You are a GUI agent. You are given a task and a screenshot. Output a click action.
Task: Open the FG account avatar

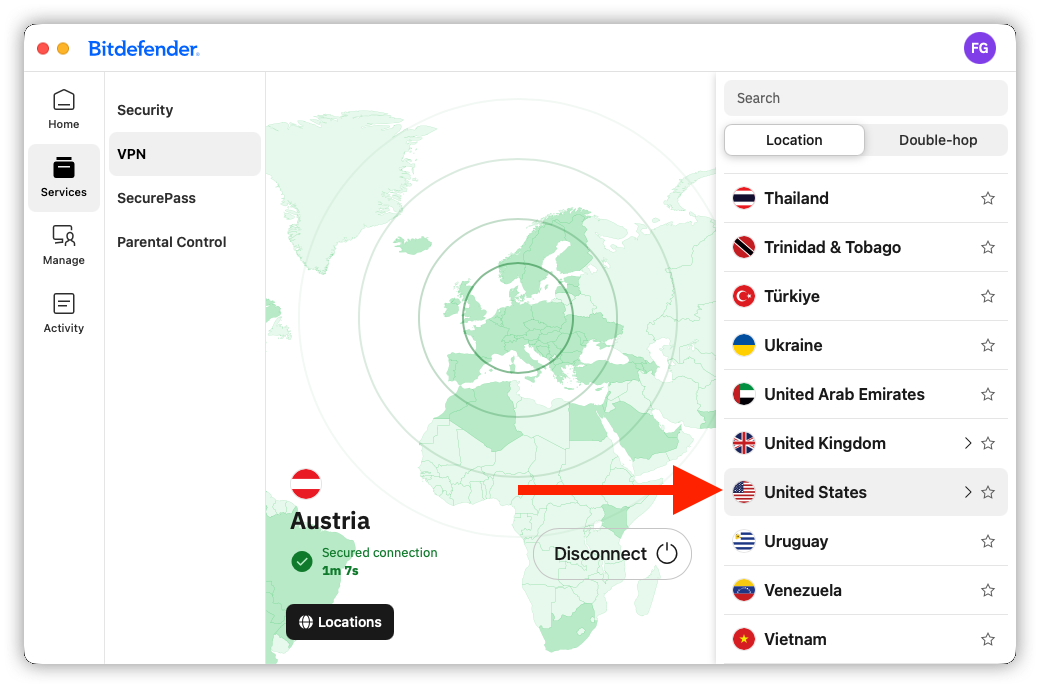click(979, 48)
